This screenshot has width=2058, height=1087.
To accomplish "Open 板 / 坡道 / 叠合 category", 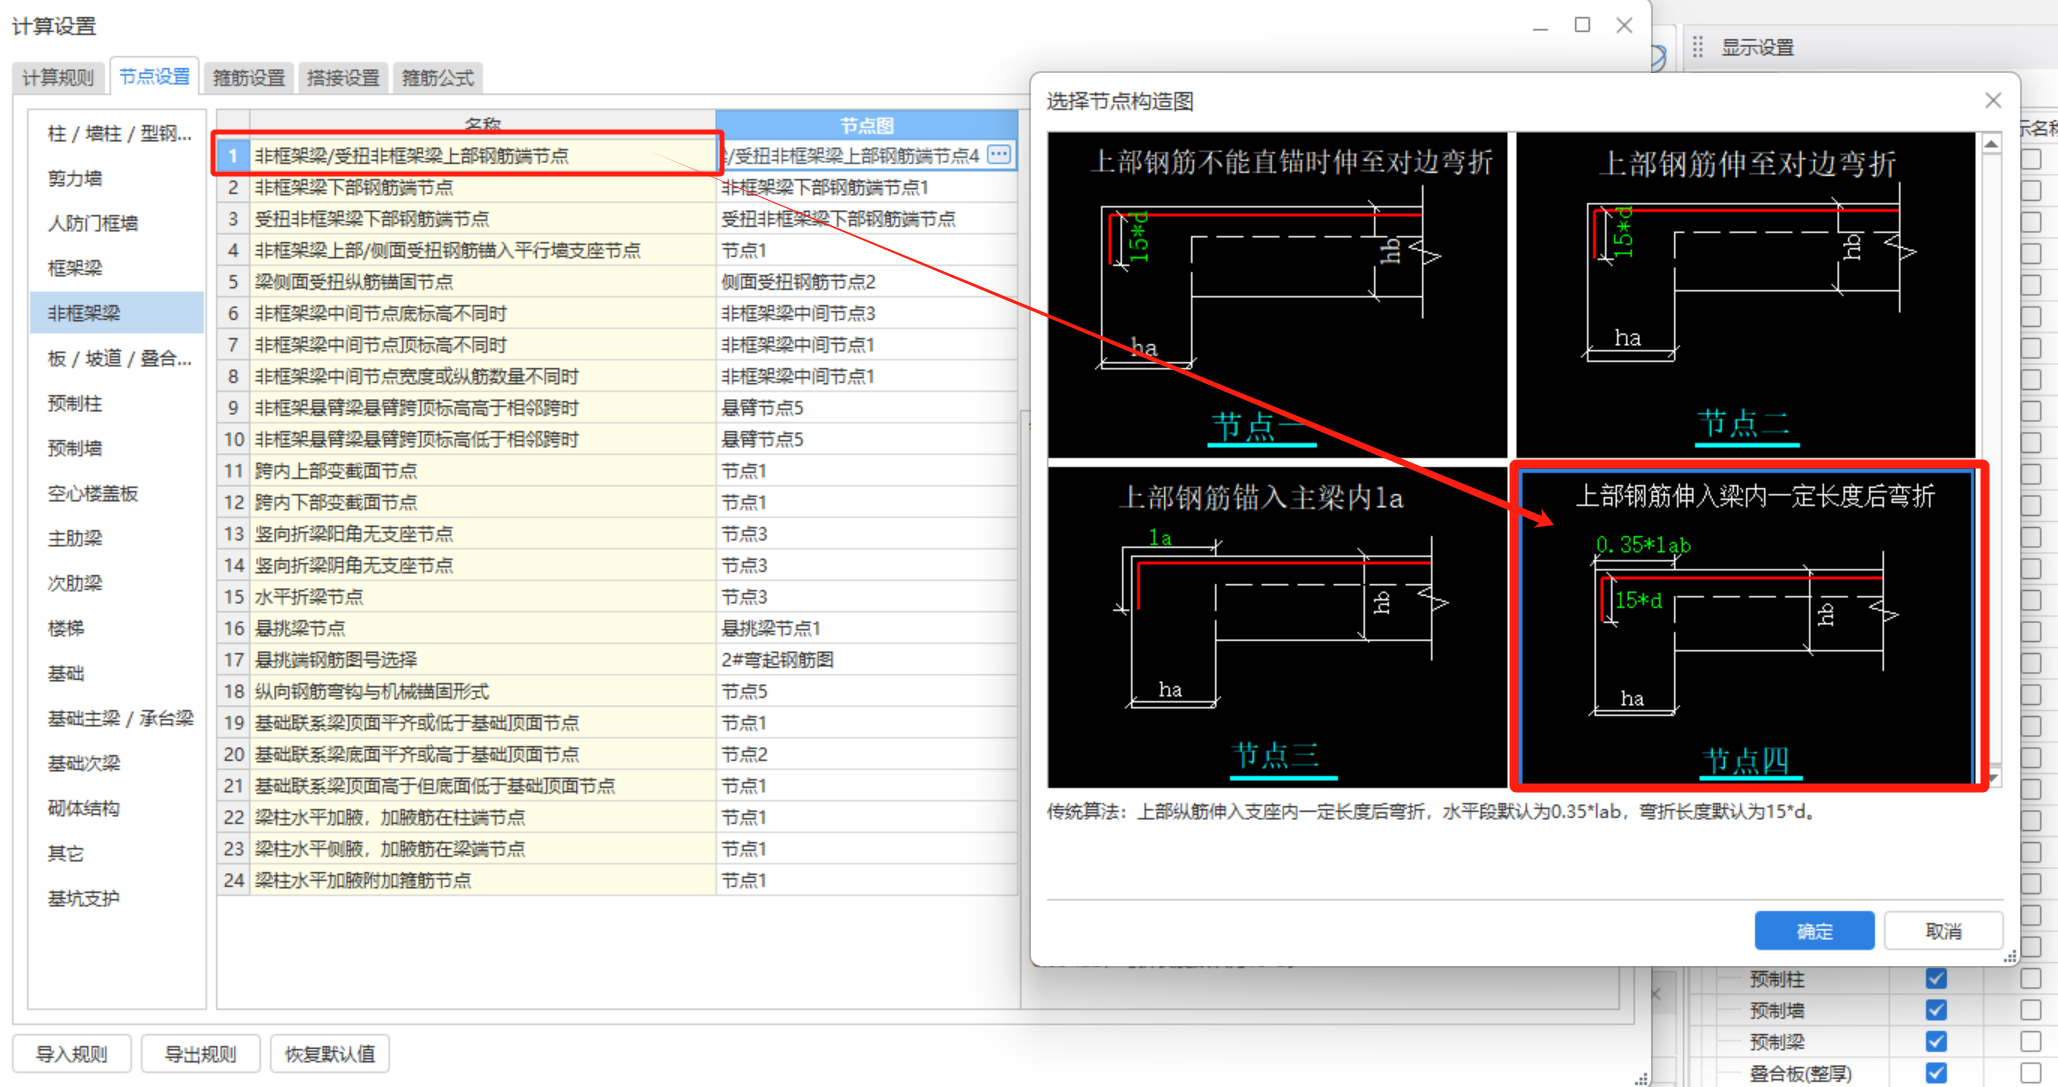I will click(118, 358).
